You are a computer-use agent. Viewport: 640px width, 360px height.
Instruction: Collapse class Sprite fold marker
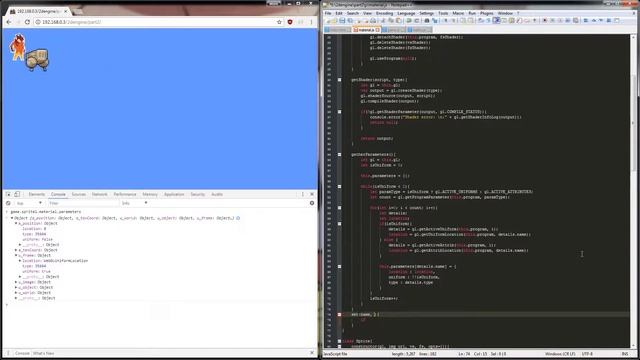coord(339,341)
